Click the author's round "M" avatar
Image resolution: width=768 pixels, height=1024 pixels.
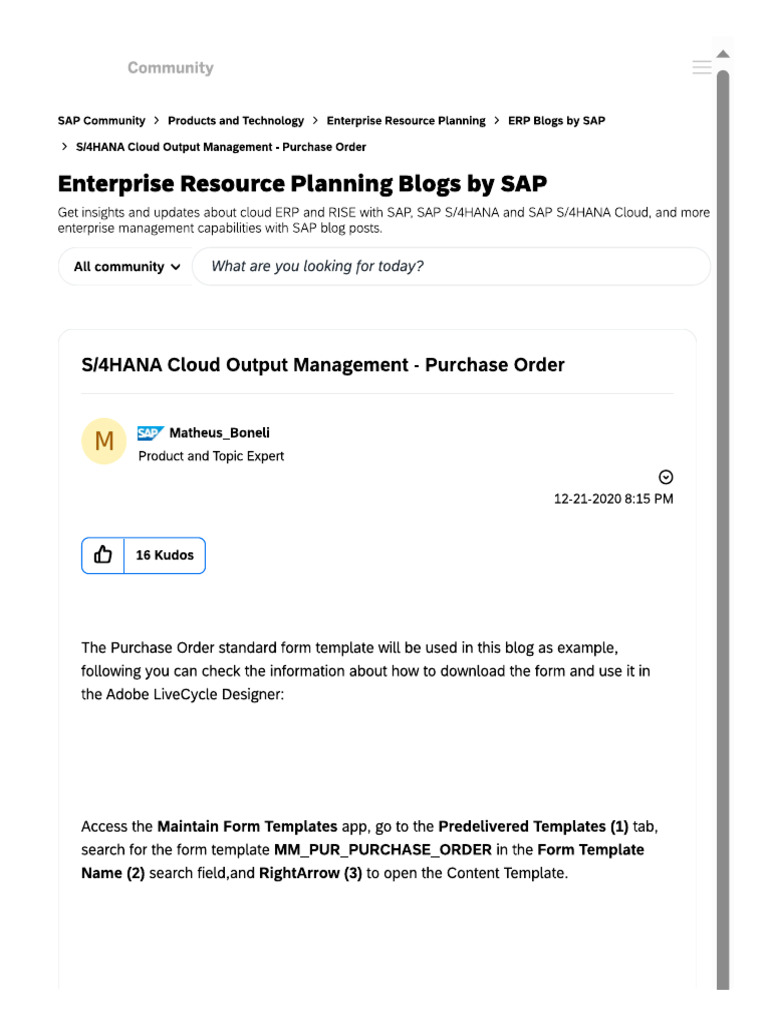[104, 441]
